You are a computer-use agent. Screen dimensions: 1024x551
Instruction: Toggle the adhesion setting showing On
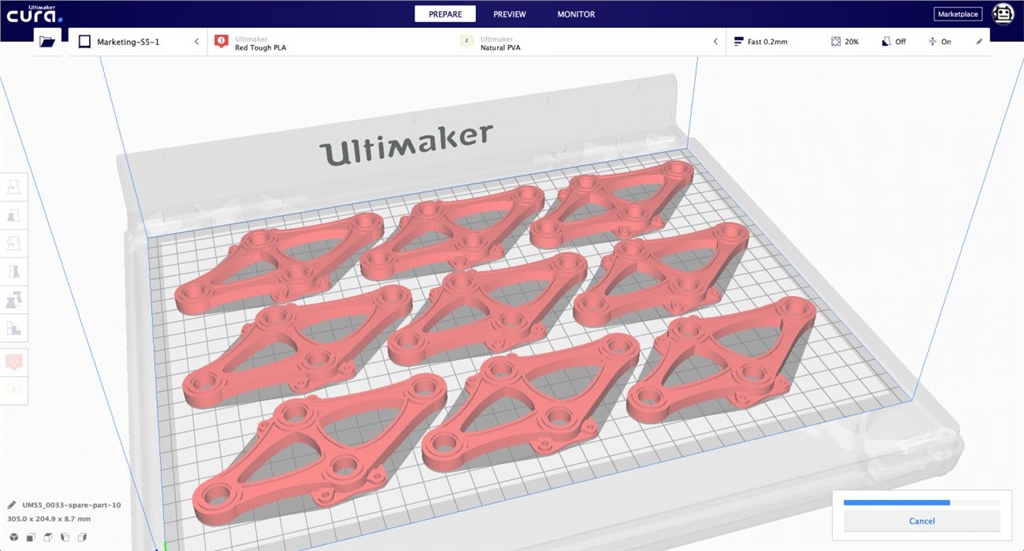(x=940, y=42)
